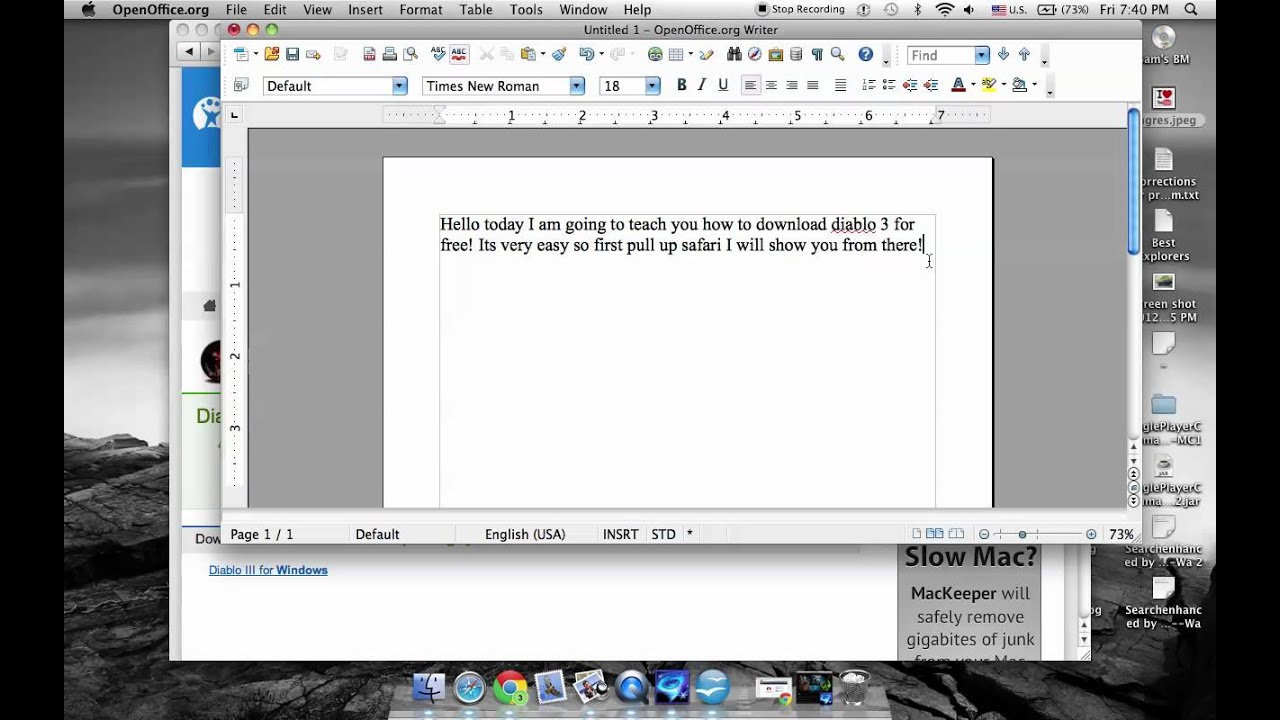Open Styles and Formatting icon
This screenshot has height=720, width=1280.
tap(241, 85)
